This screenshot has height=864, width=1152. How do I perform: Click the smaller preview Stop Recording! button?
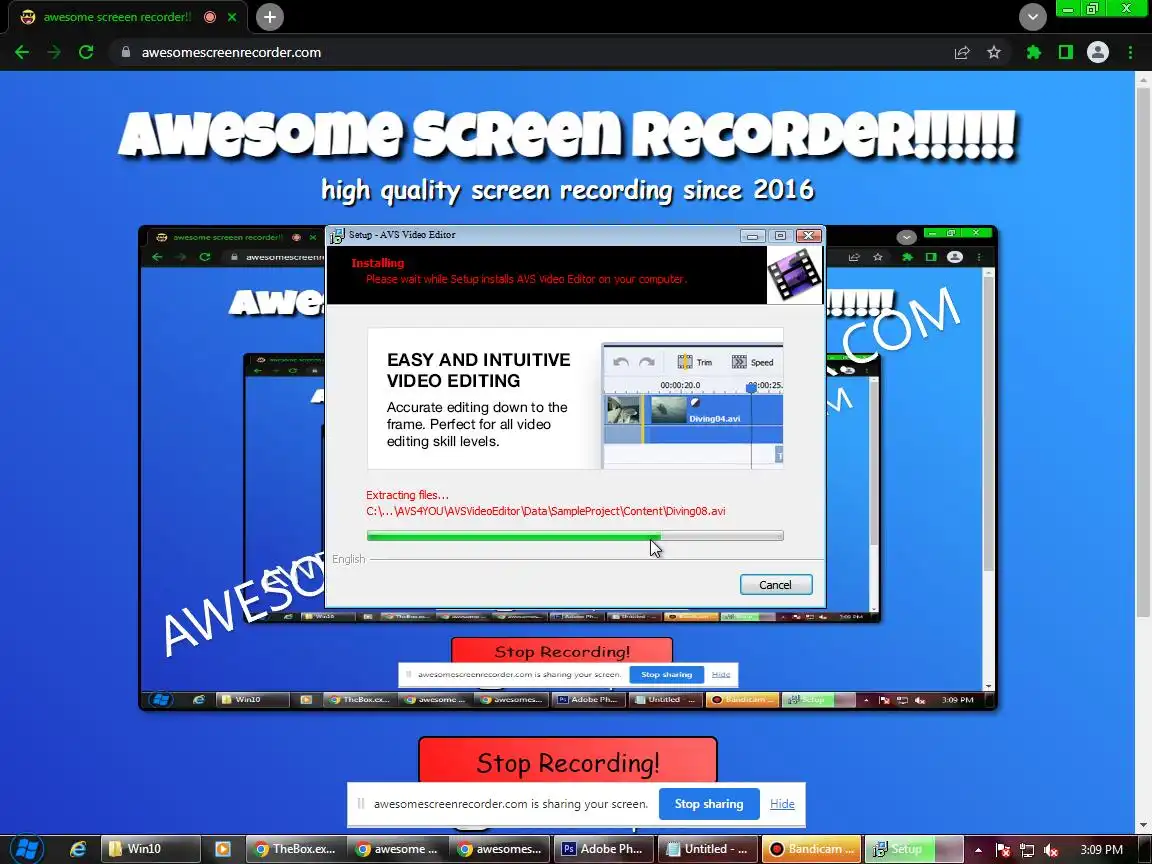[562, 651]
